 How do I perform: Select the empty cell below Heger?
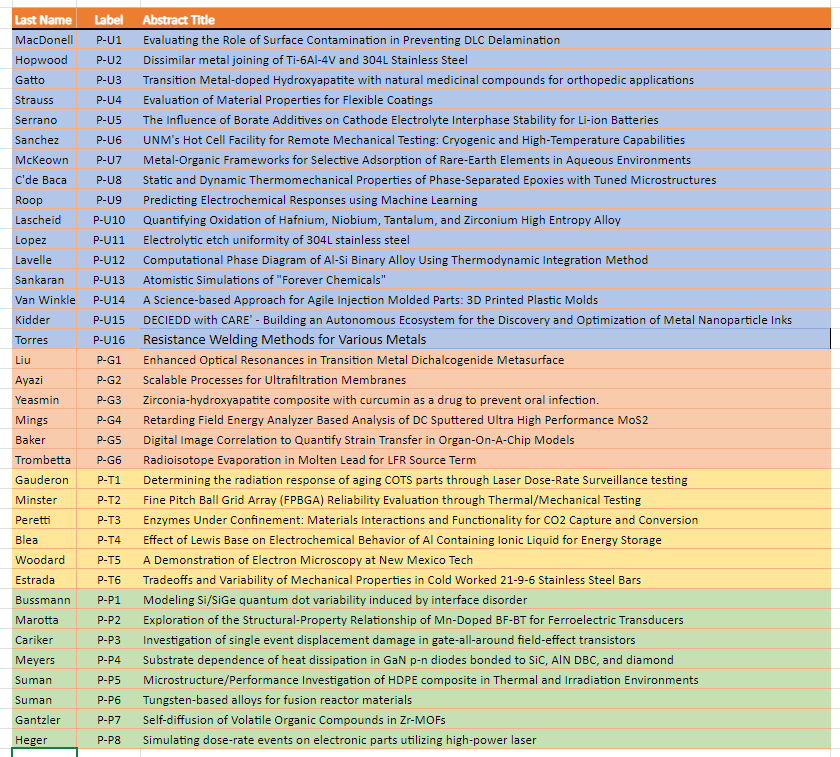[x=43, y=753]
